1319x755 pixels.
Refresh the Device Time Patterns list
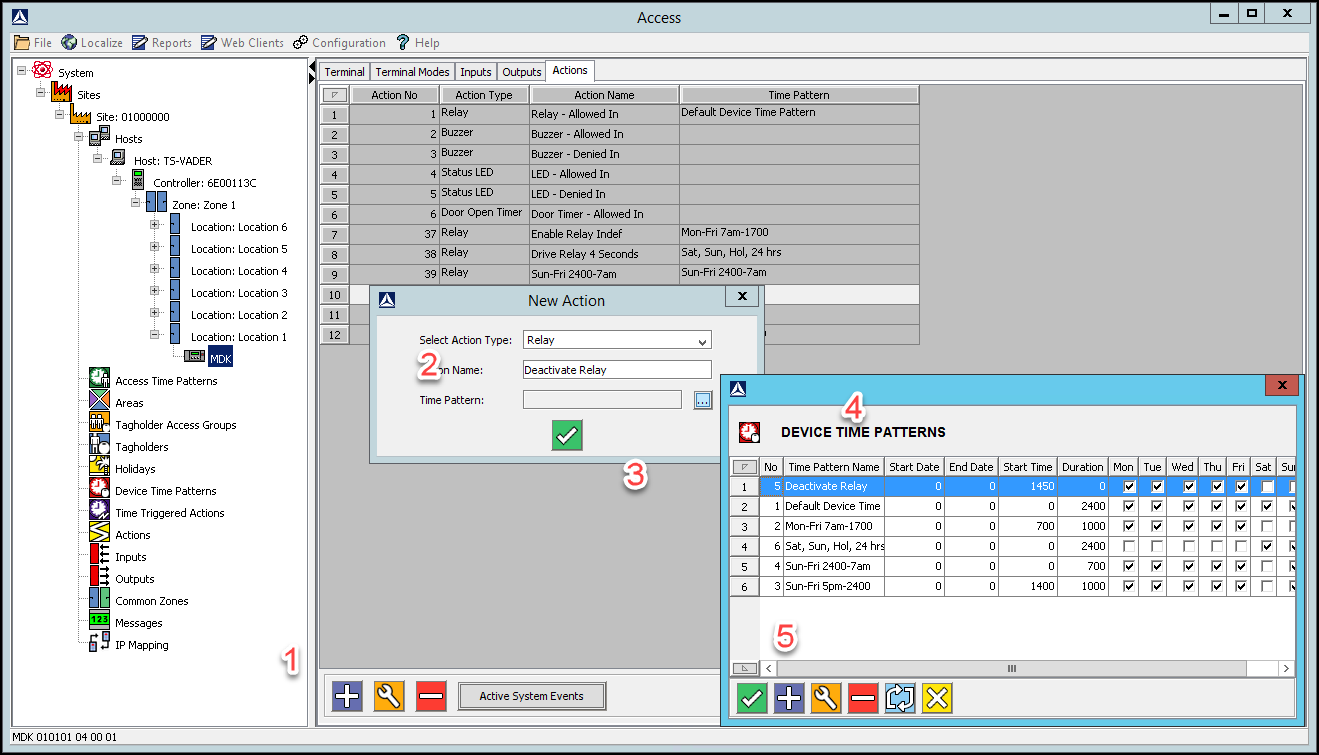[x=900, y=698]
